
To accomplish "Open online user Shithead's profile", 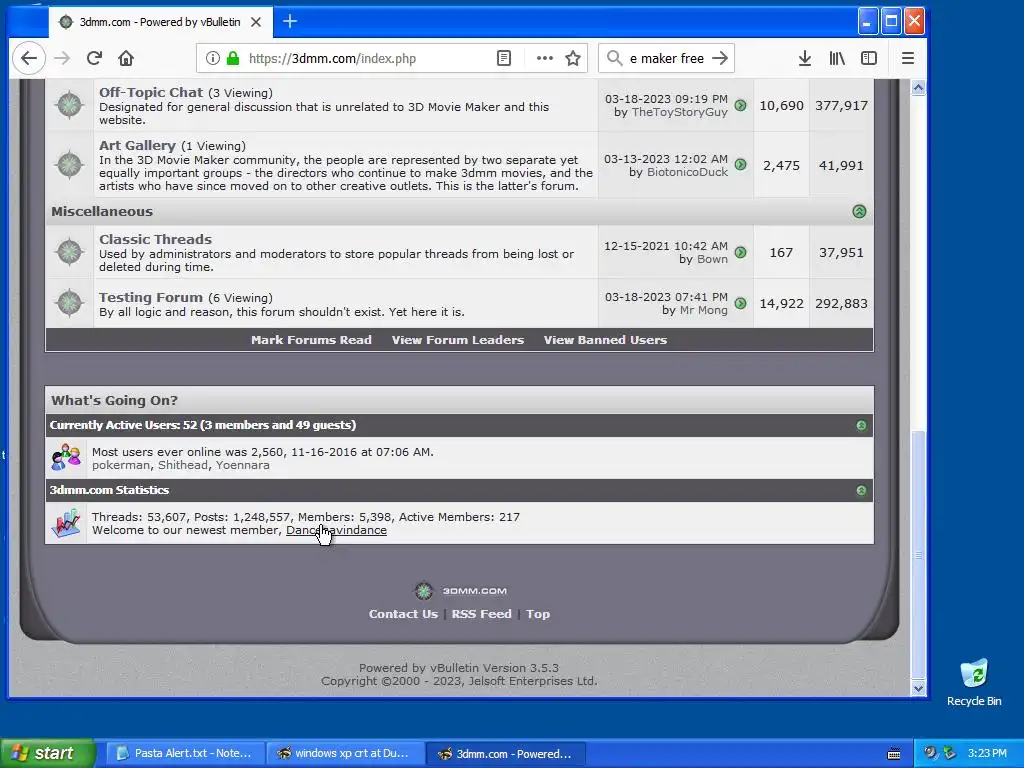I will [183, 465].
